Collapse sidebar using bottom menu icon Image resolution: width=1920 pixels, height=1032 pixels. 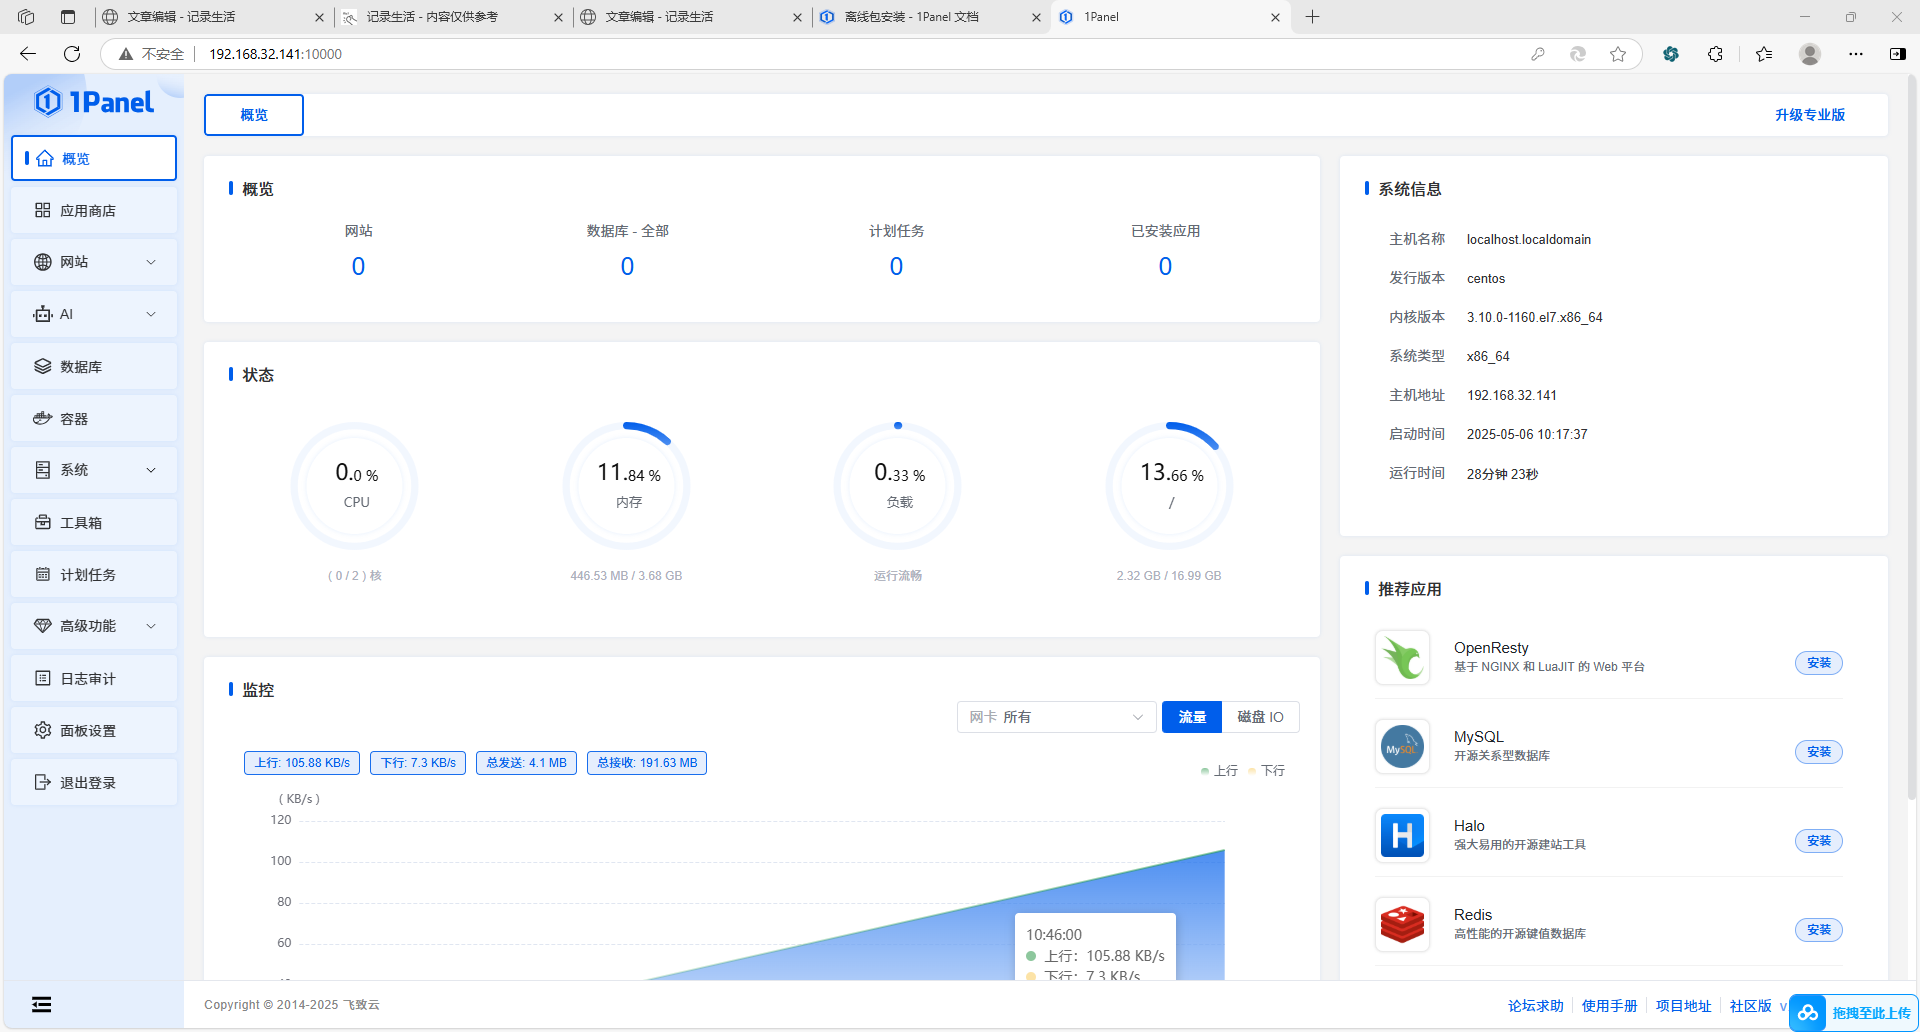41,1005
